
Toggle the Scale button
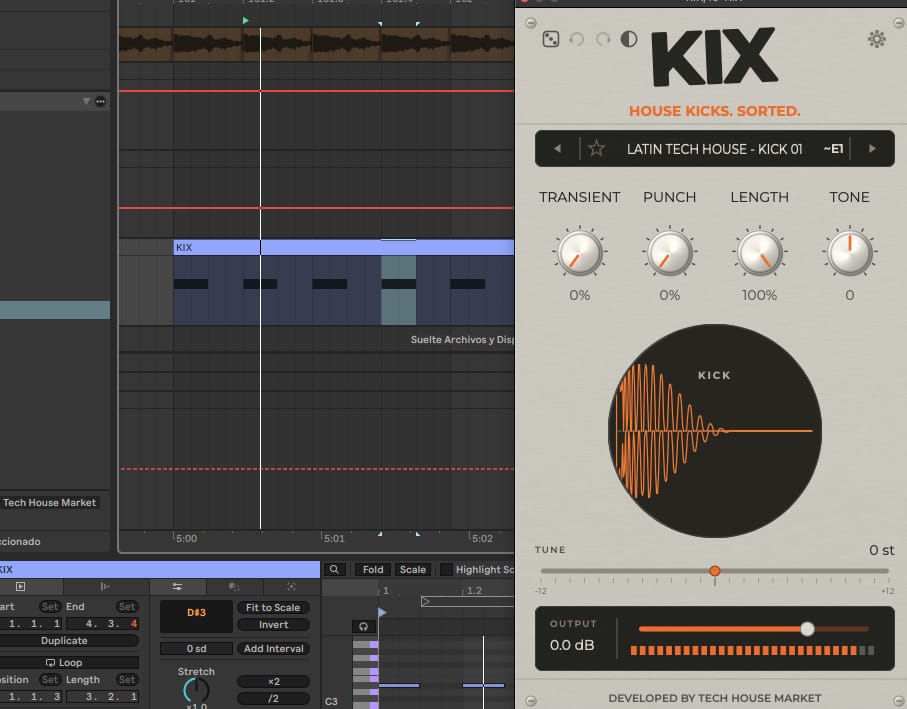click(x=413, y=570)
